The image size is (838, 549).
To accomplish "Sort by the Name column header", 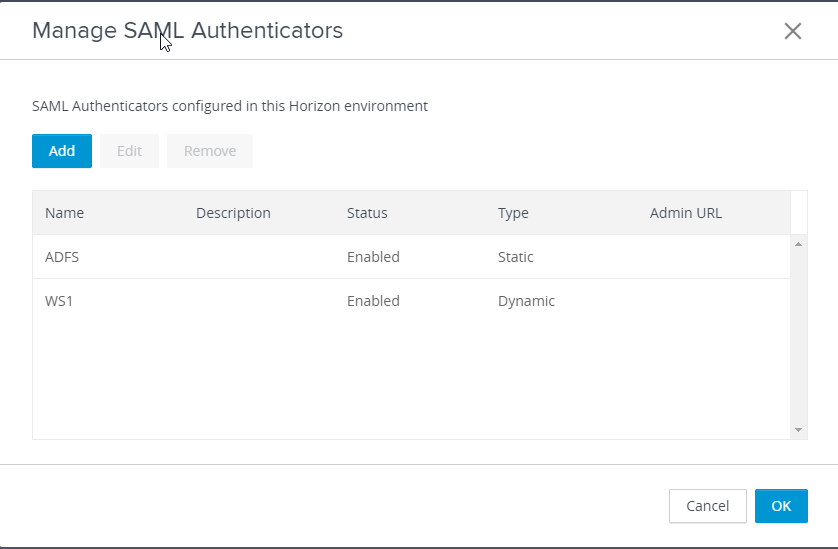I will click(x=65, y=213).
